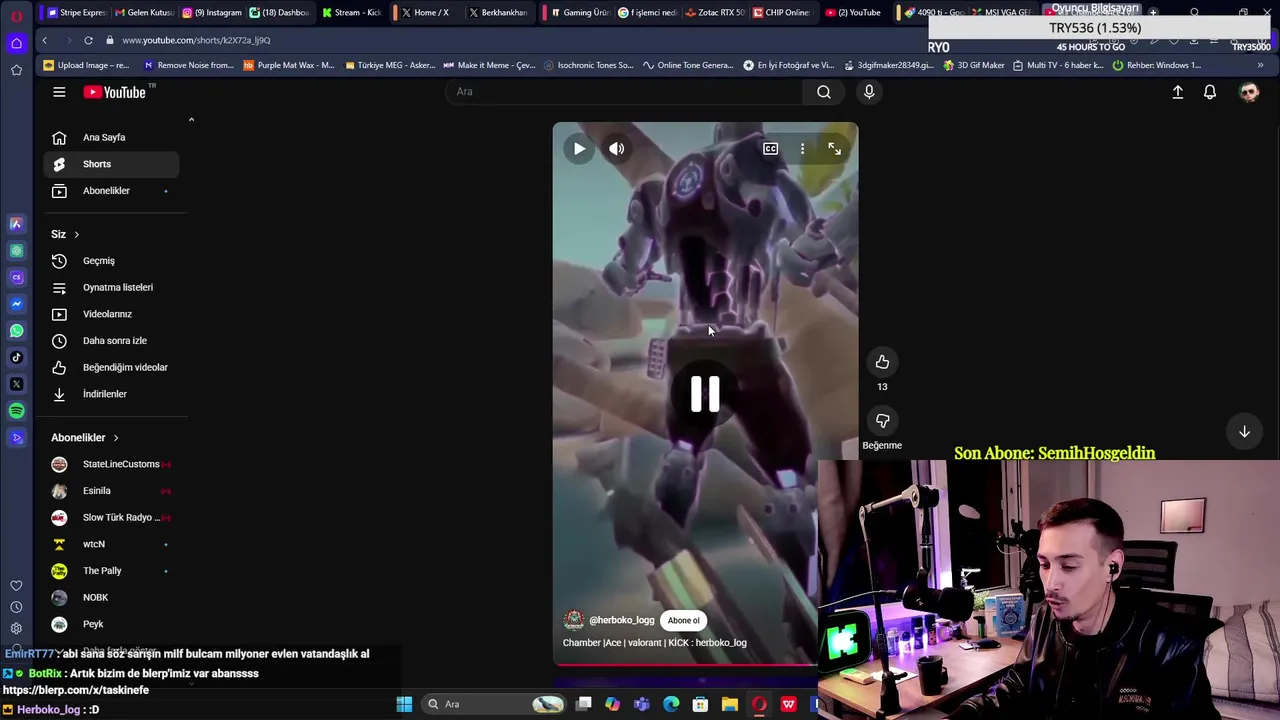Viewport: 1280px width, 720px height.
Task: Toggle closed captions on the short
Action: 770,149
